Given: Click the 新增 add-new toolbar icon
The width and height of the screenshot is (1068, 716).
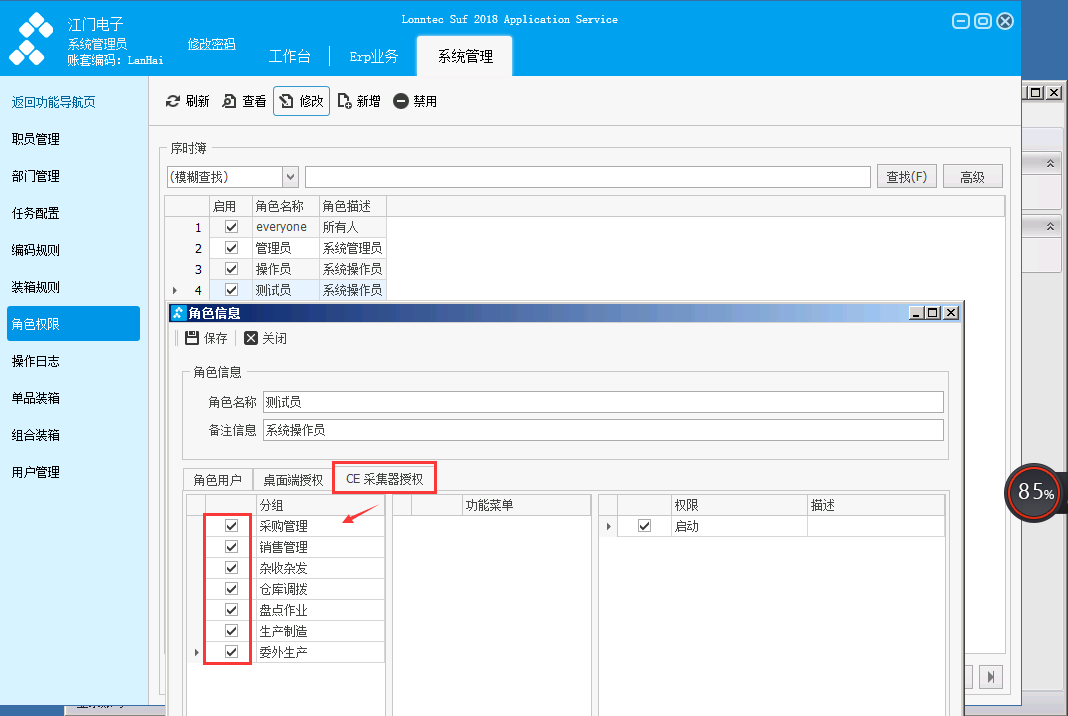Looking at the screenshot, I should click(x=345, y=102).
